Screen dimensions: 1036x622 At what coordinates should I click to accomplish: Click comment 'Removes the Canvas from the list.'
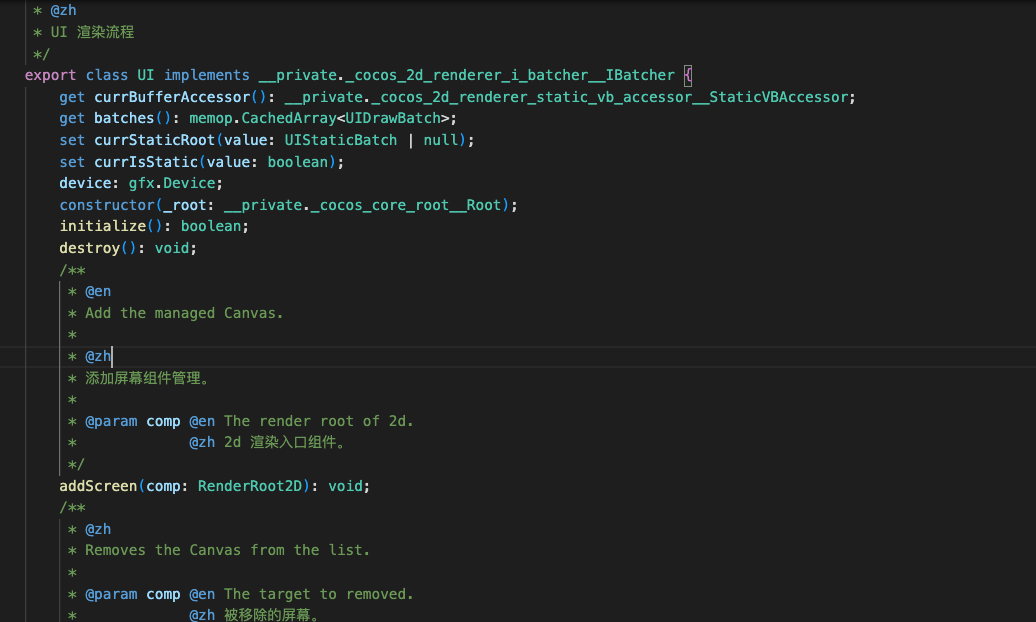pyautogui.click(x=228, y=550)
